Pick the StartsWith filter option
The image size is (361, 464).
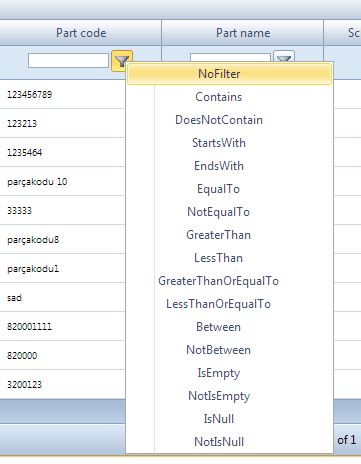pyautogui.click(x=230, y=143)
